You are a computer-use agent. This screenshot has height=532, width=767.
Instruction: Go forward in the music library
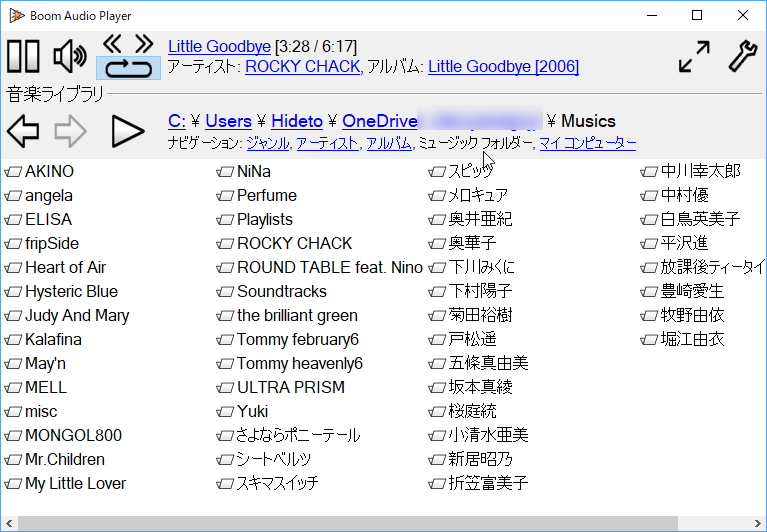pos(70,131)
